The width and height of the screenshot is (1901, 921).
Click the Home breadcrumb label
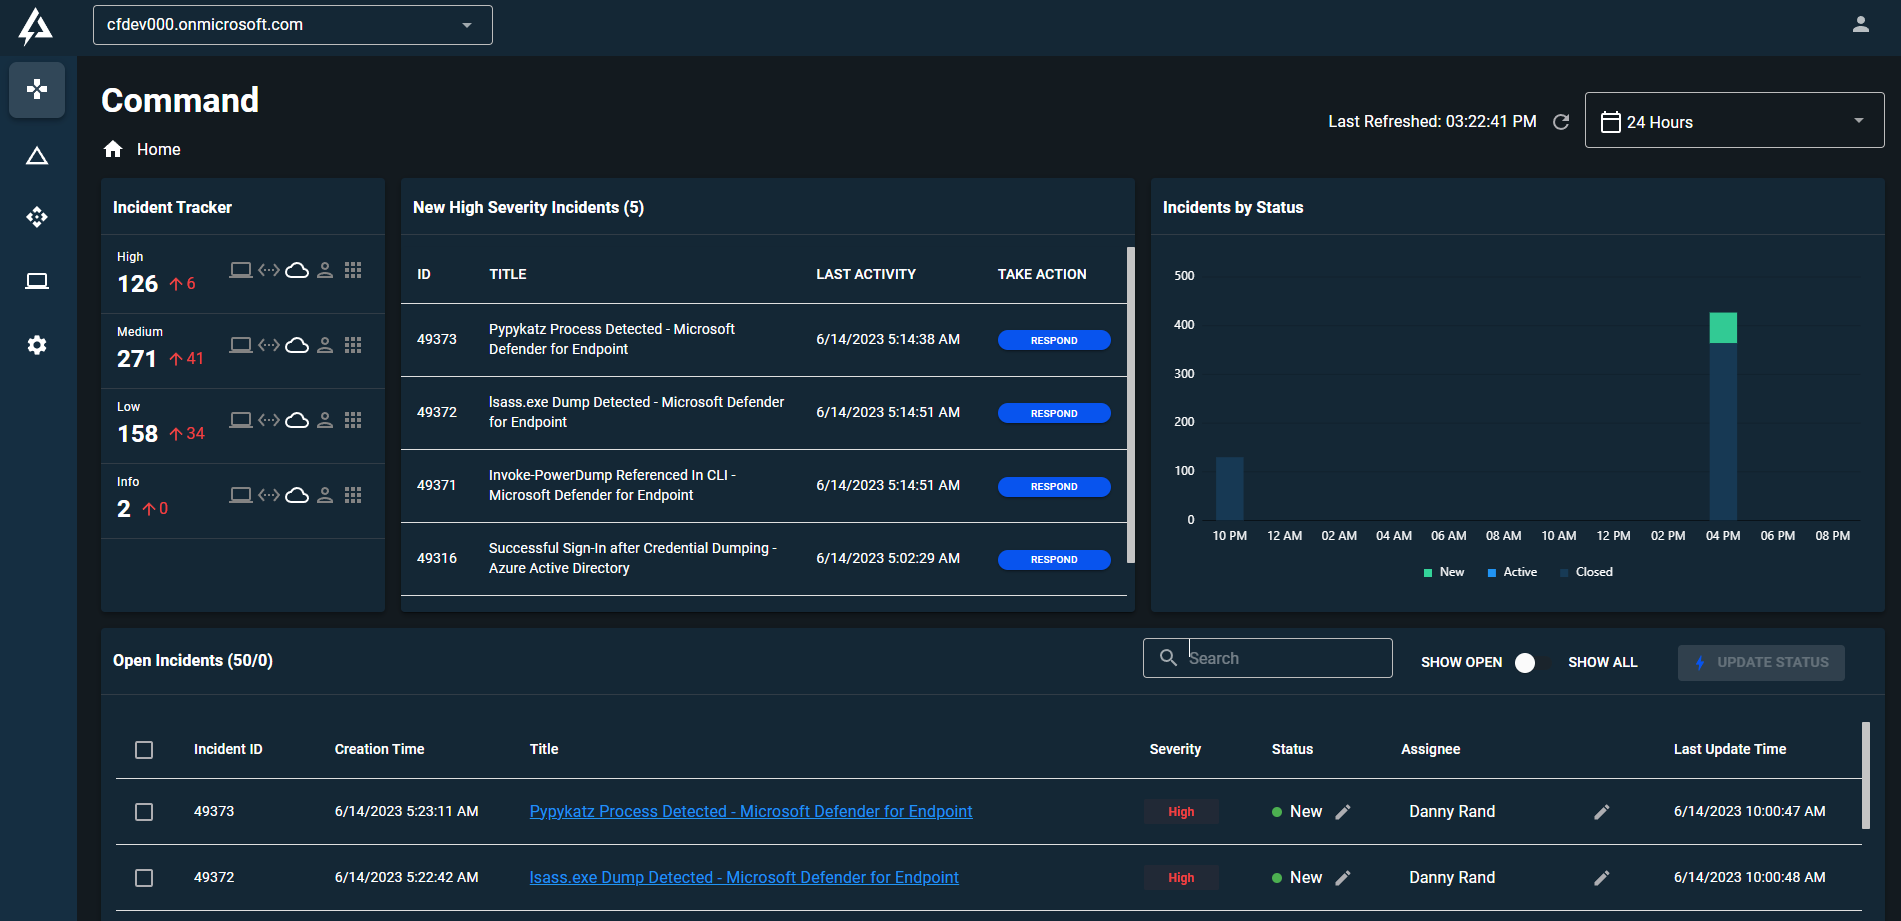point(159,149)
